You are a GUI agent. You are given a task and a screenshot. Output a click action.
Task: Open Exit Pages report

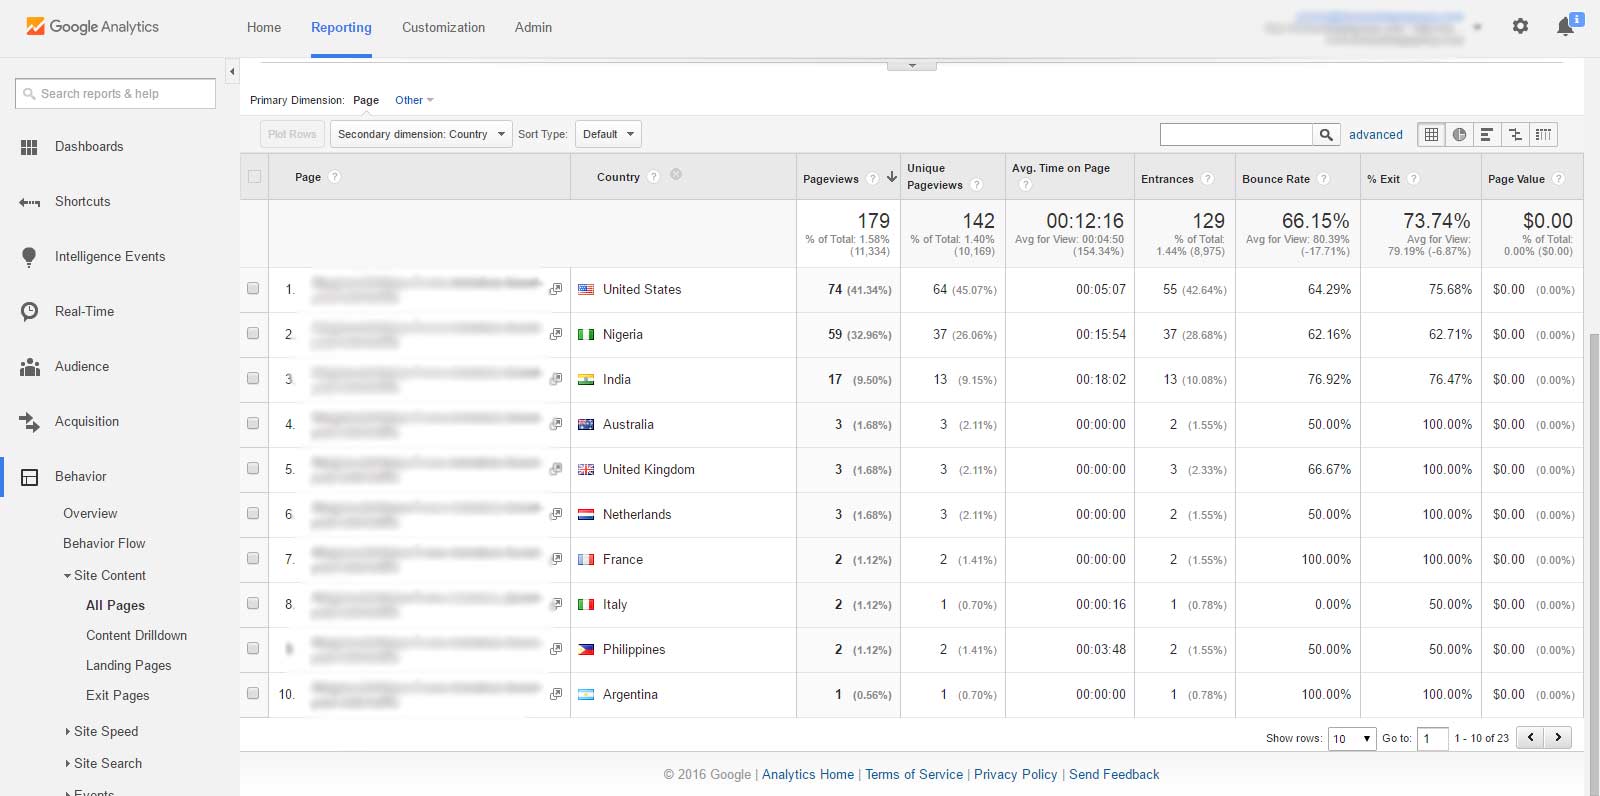point(118,695)
